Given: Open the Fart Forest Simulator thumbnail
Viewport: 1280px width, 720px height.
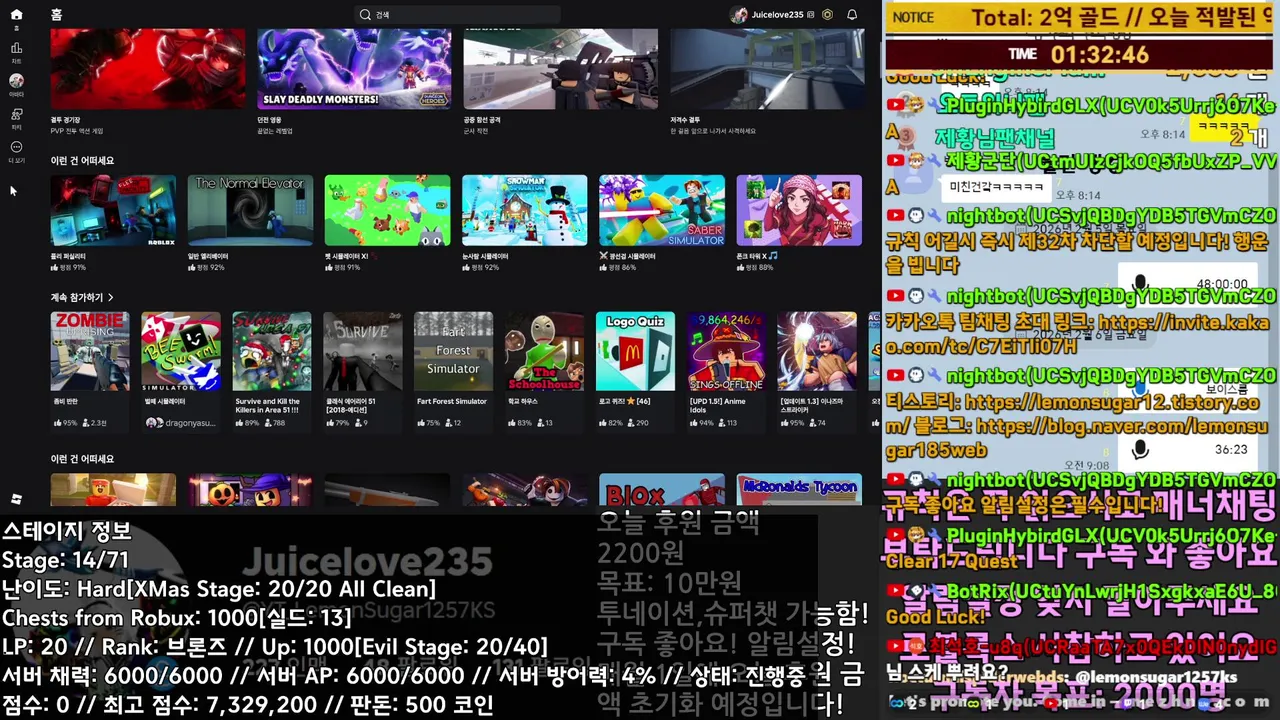Looking at the screenshot, I should pyautogui.click(x=453, y=351).
